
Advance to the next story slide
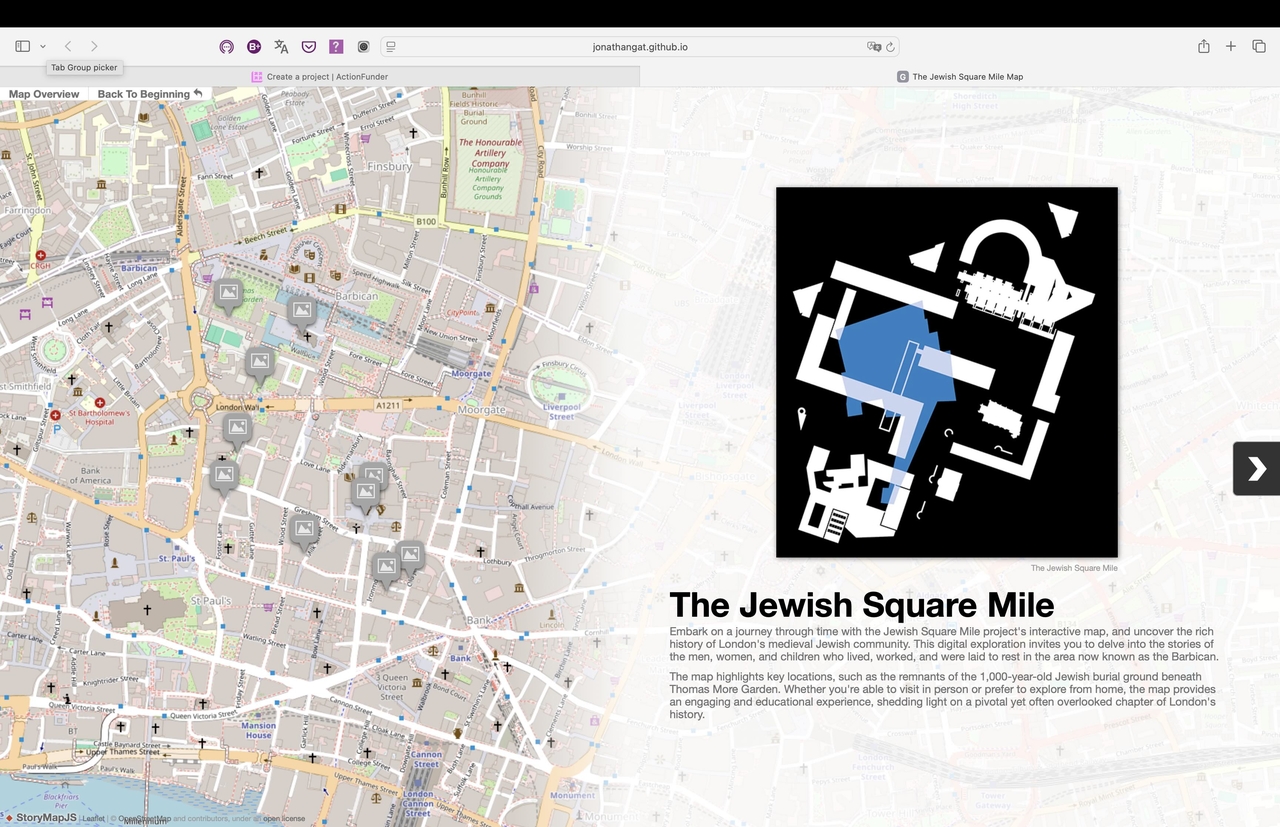tap(1256, 468)
